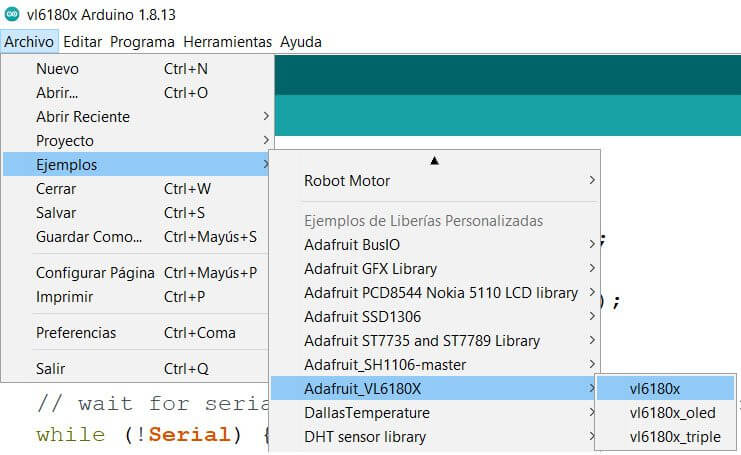
Task: Expand the Proyecto submenu
Action: pos(65,141)
